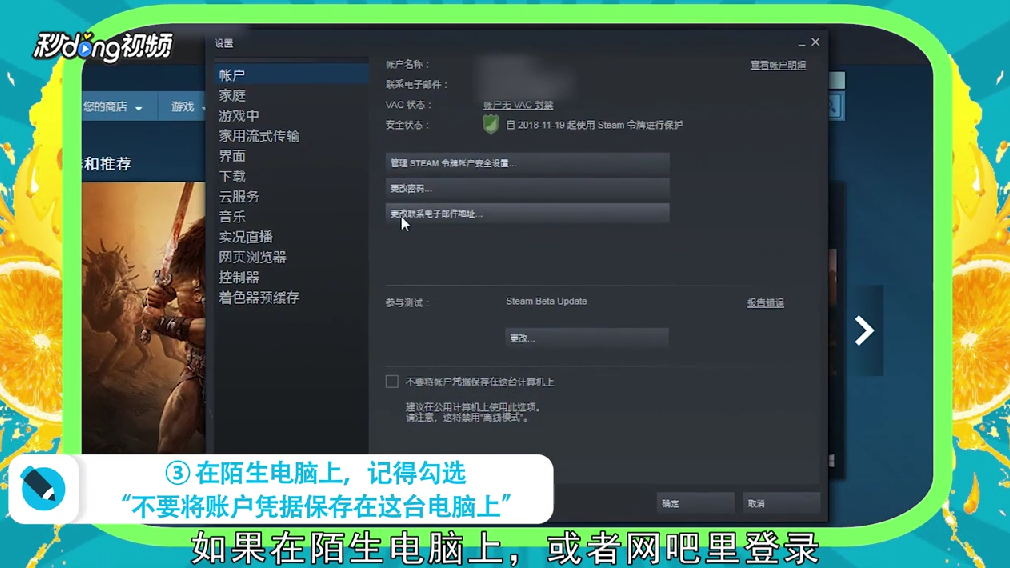This screenshot has width=1010, height=568.
Task: Open the 云服务 settings category
Action: click(239, 196)
